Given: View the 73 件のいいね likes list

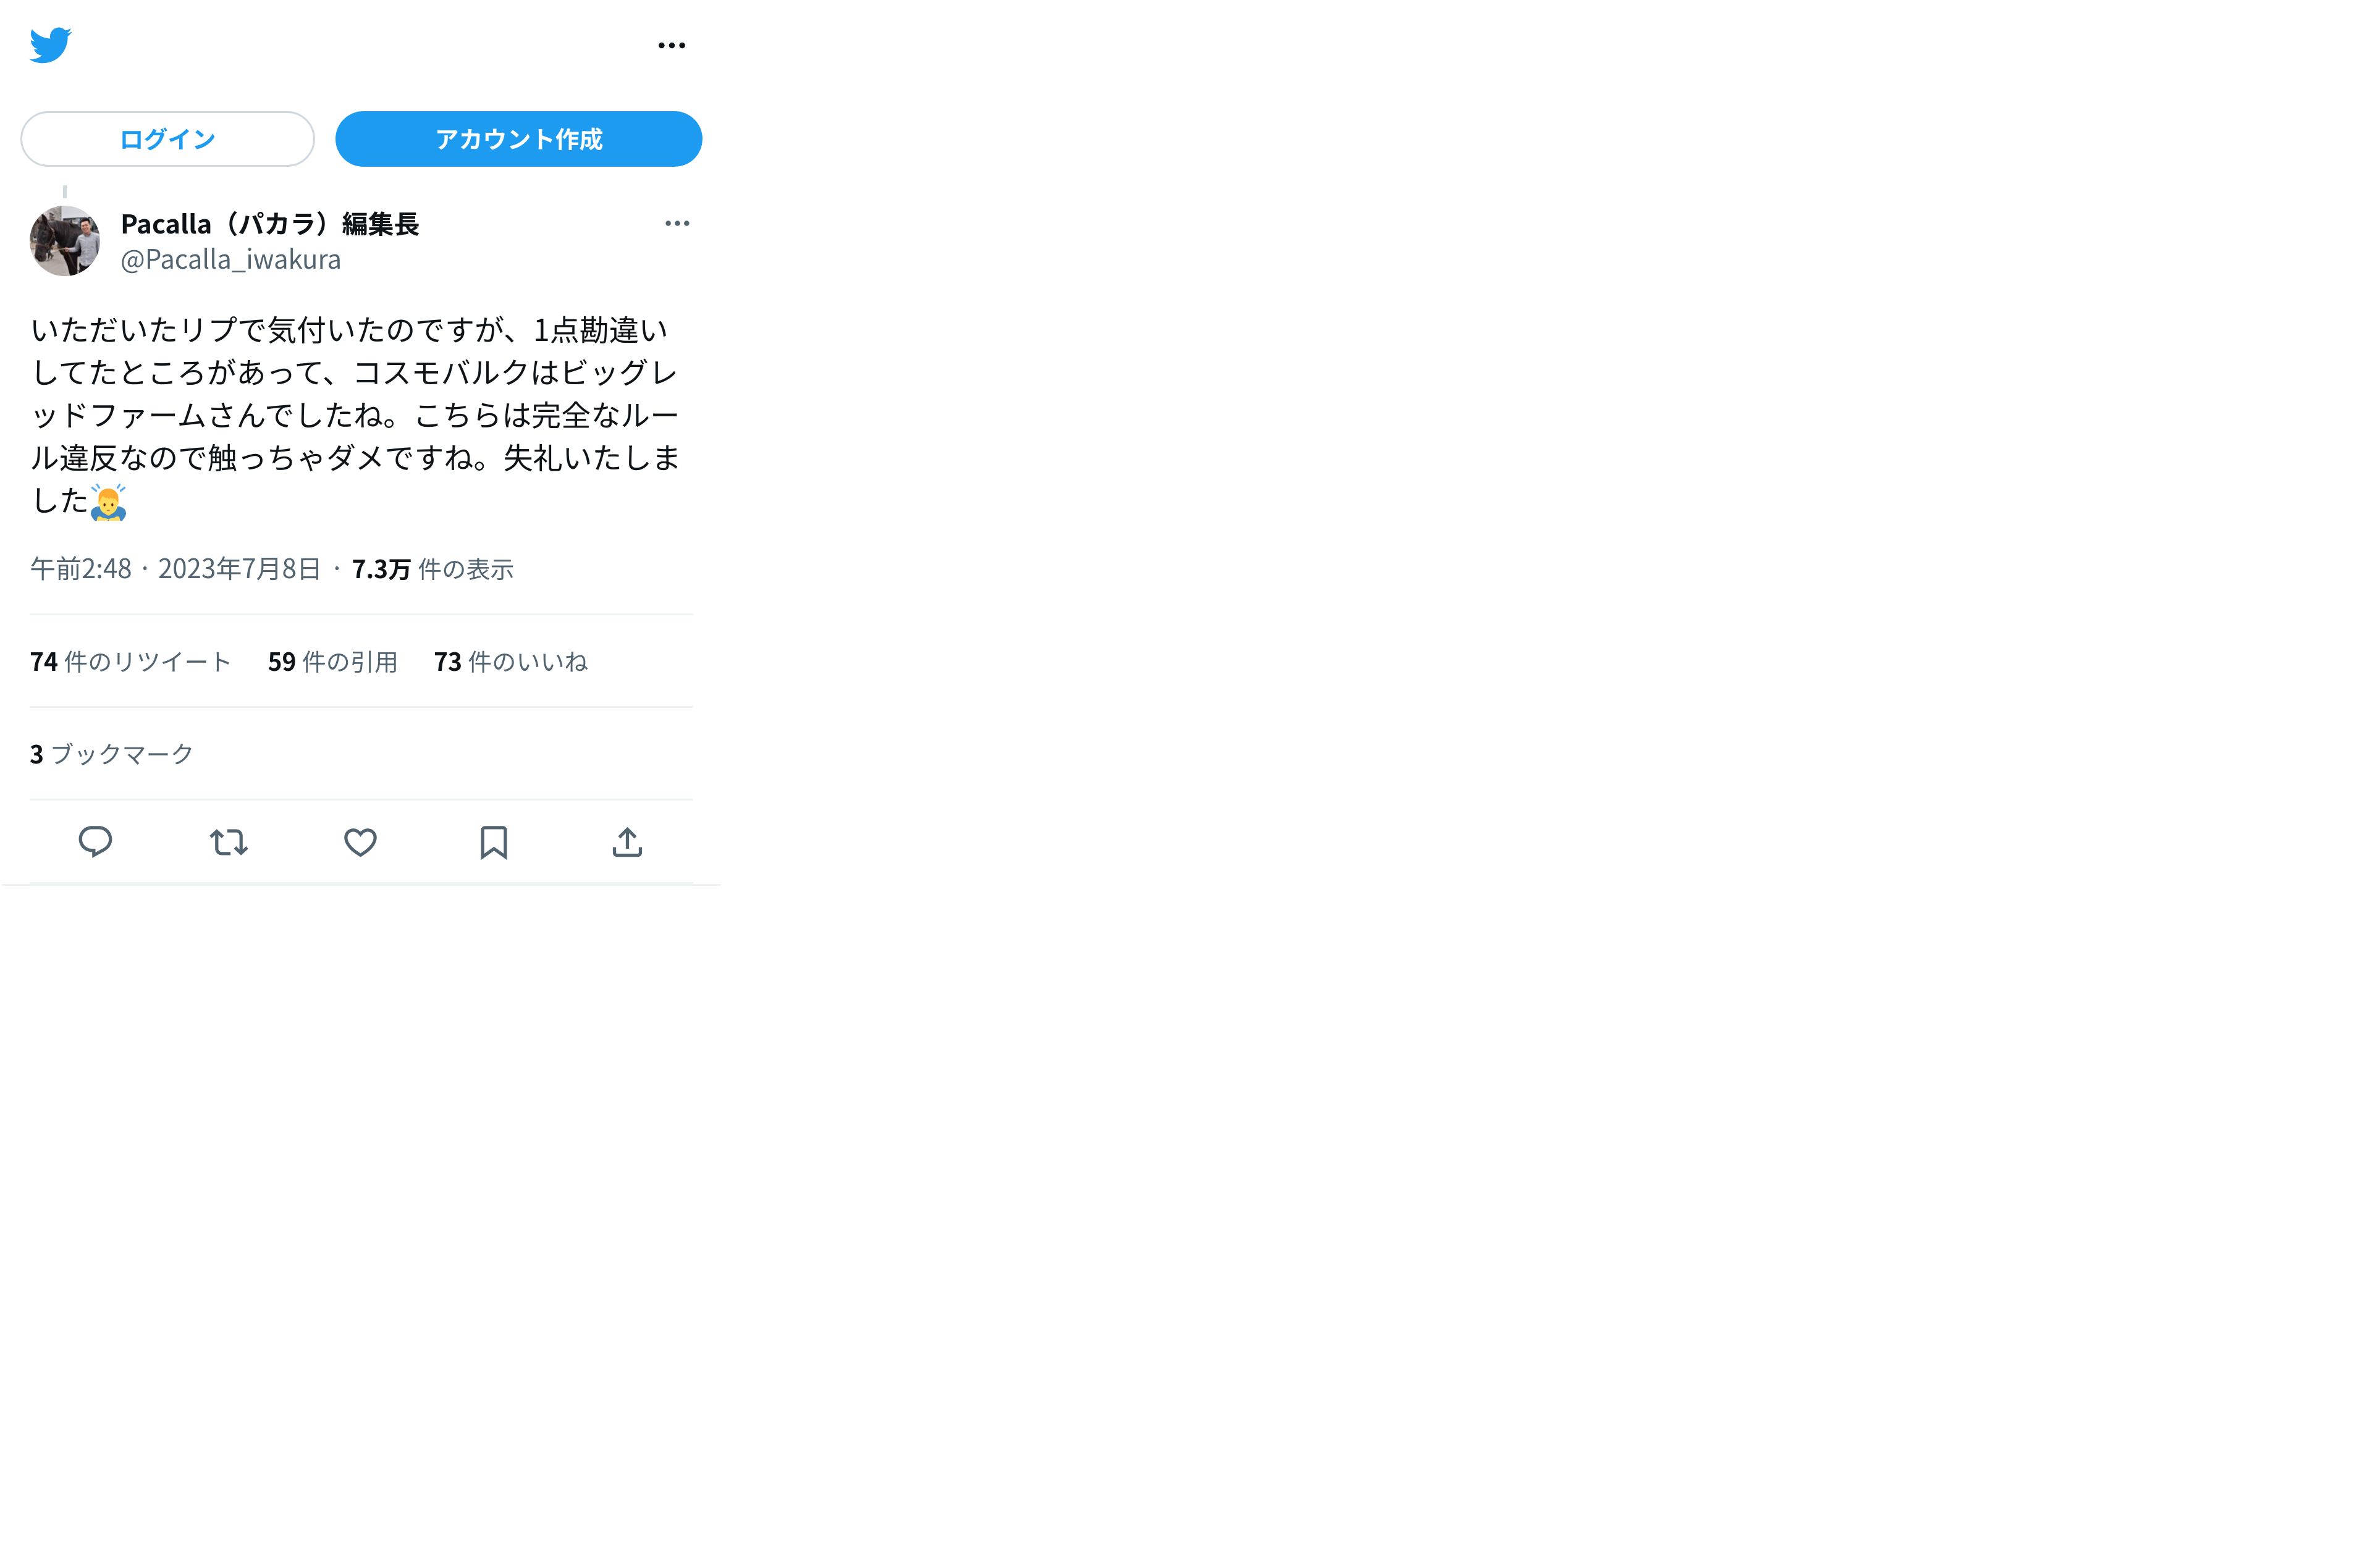Looking at the screenshot, I should click(x=511, y=662).
